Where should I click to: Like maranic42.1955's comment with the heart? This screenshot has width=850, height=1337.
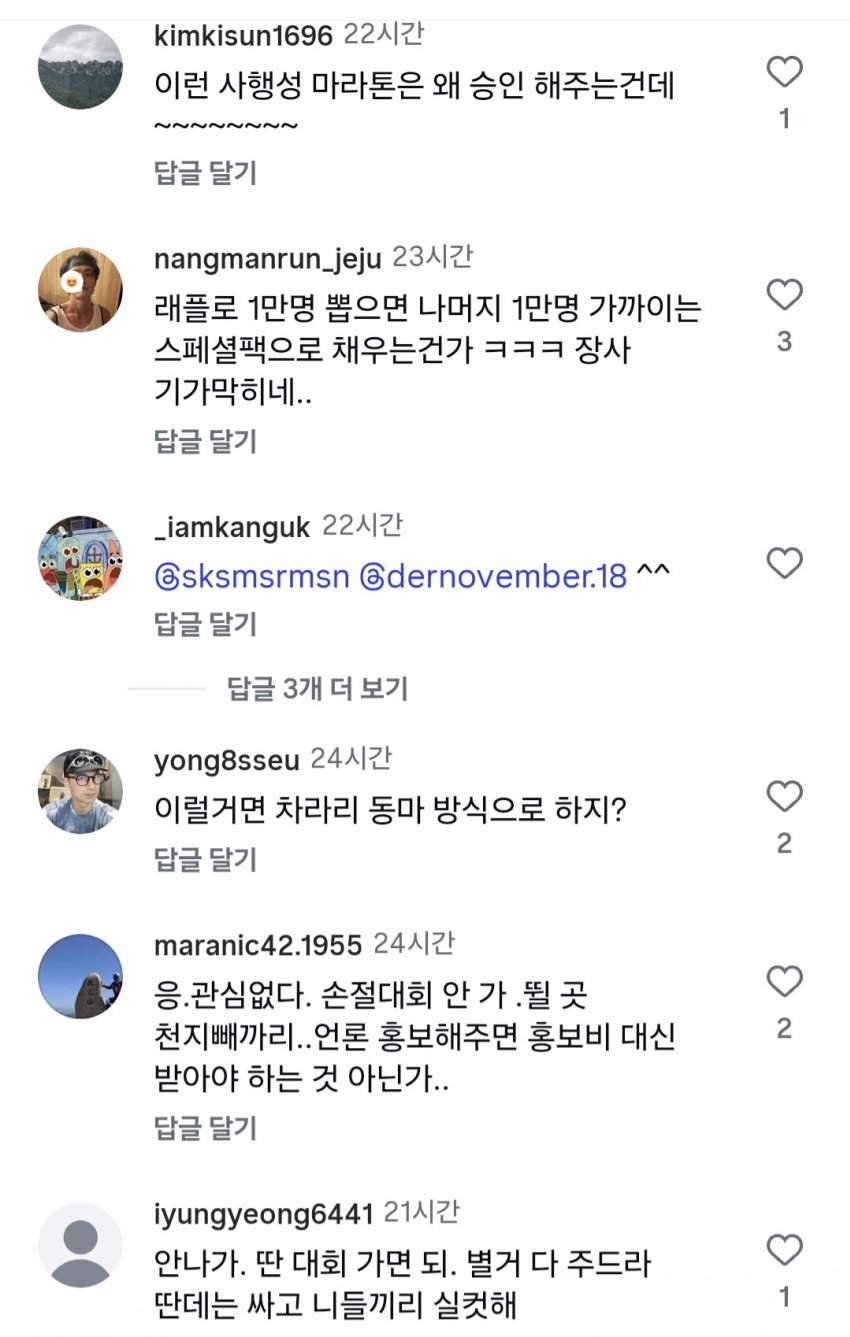click(x=785, y=982)
